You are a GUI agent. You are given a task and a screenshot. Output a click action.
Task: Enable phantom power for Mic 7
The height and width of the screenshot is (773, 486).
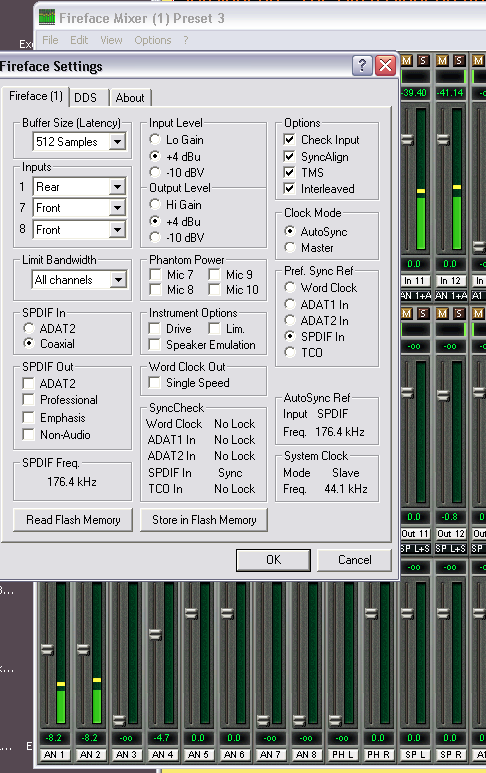[155, 274]
